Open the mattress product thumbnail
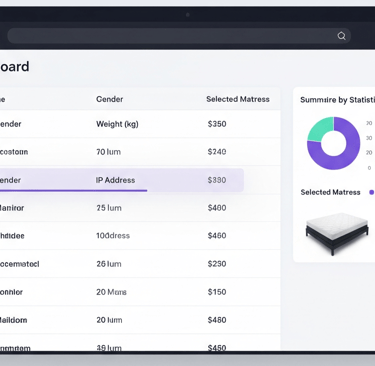Viewport: 375px width, 366px height. point(337,233)
